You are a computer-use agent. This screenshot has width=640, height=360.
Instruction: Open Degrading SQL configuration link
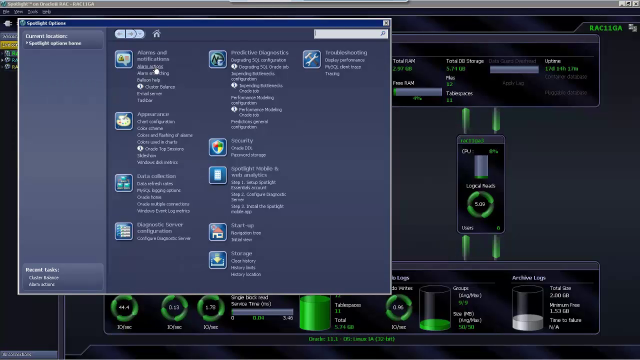258,60
